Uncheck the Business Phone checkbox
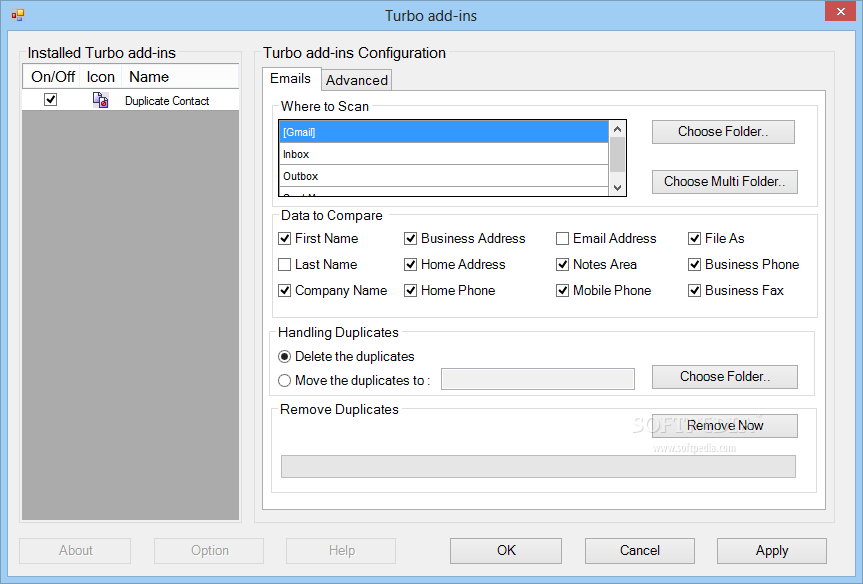Screen dimensions: 863x584 pyautogui.click(x=695, y=265)
